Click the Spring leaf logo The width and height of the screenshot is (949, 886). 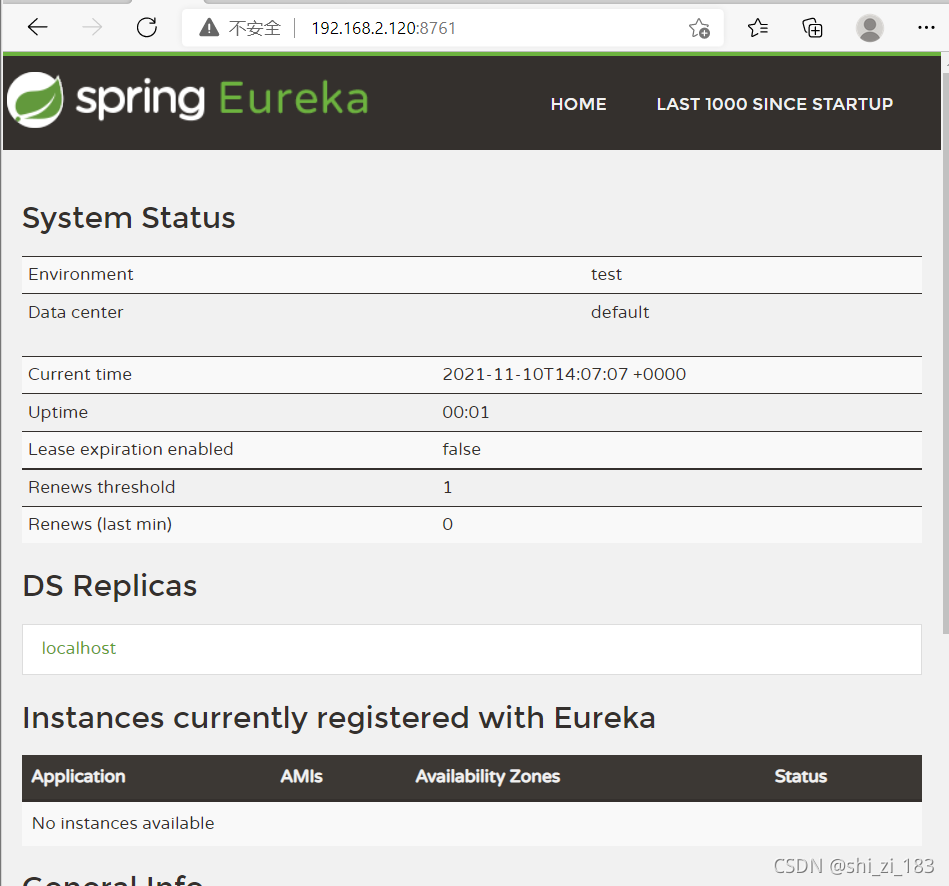click(x=35, y=100)
